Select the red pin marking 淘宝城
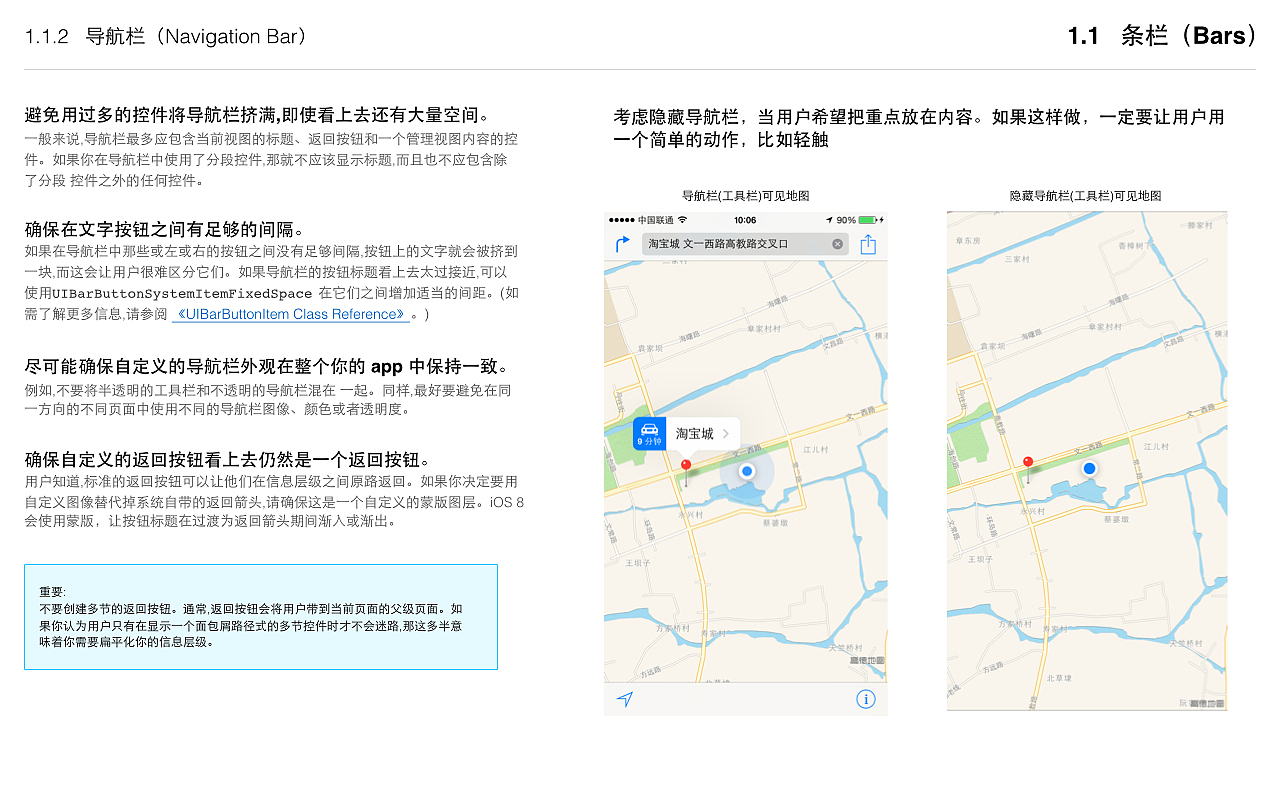The image size is (1280, 800). 686,464
